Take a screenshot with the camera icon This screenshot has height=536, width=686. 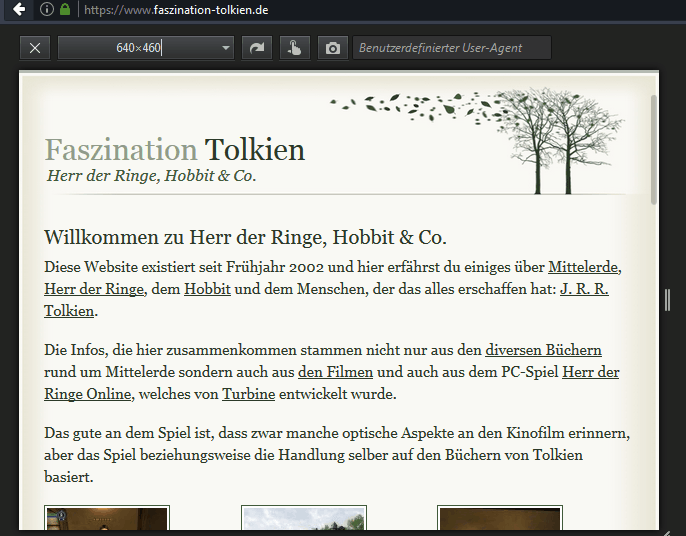tap(332, 48)
